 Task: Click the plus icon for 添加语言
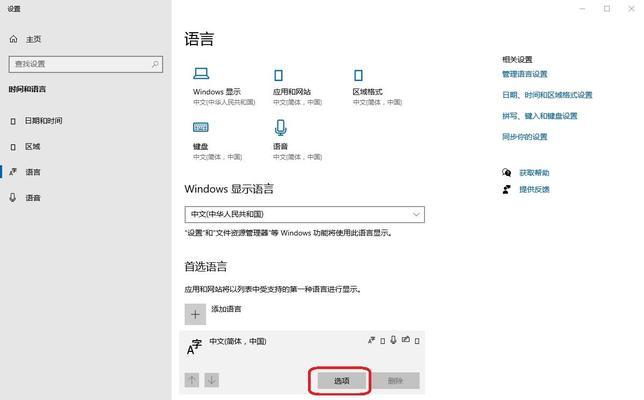point(195,315)
